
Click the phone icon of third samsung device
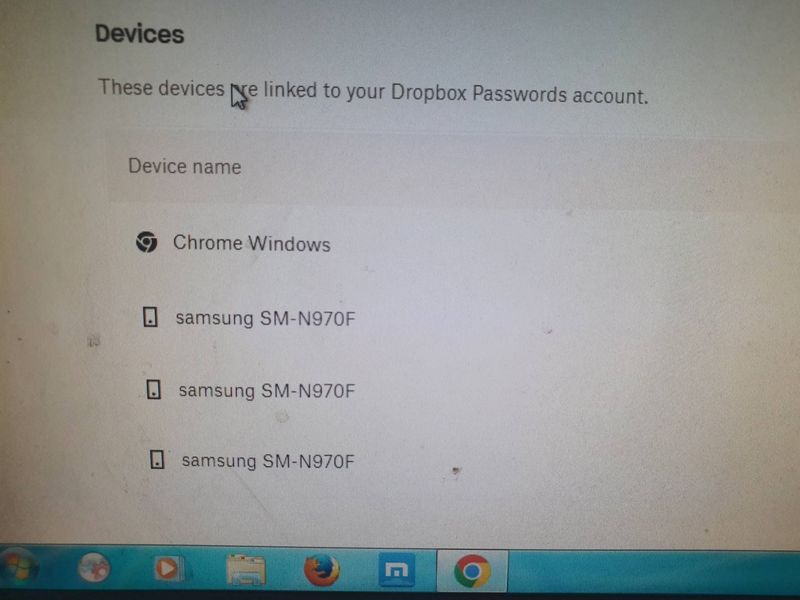(157, 459)
